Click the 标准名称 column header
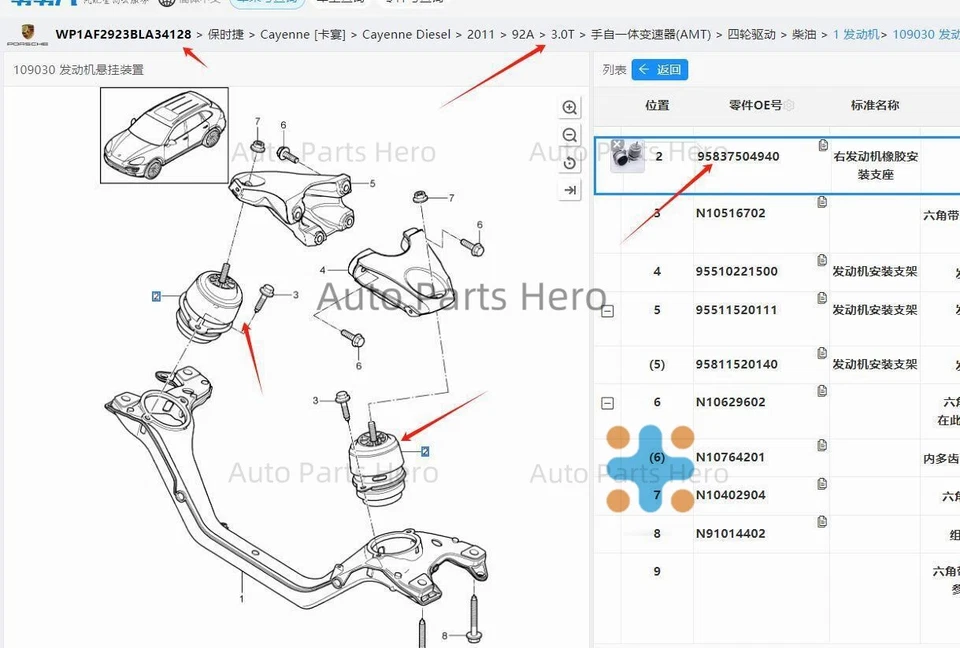The width and height of the screenshot is (960, 648). point(875,105)
